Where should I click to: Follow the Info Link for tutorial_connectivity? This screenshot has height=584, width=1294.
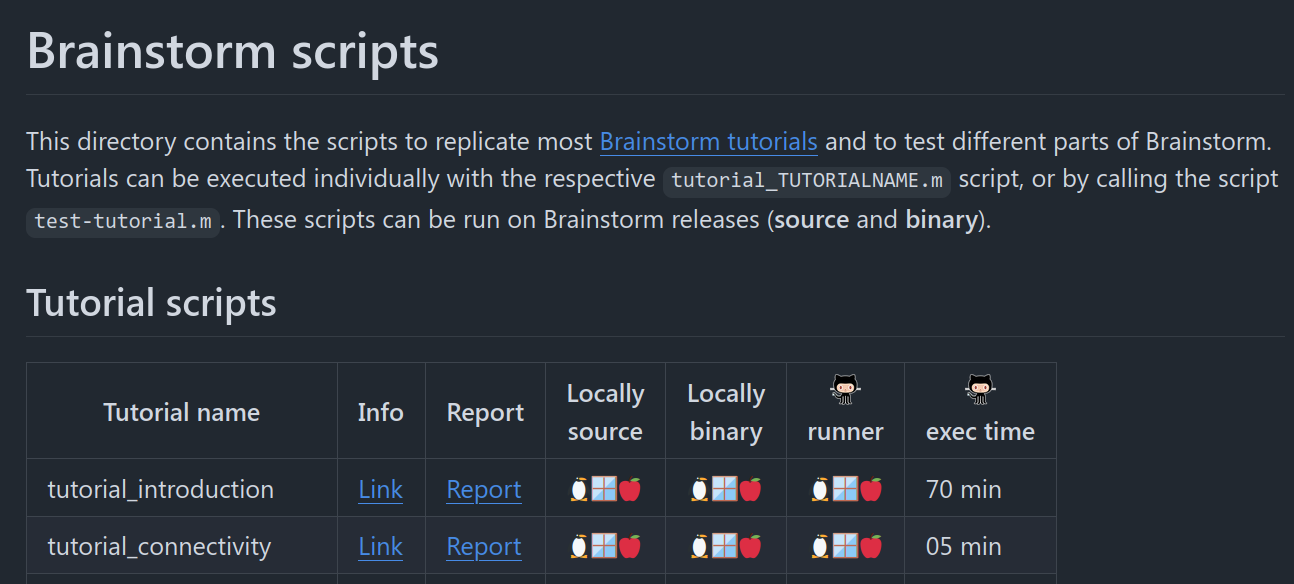tap(380, 547)
